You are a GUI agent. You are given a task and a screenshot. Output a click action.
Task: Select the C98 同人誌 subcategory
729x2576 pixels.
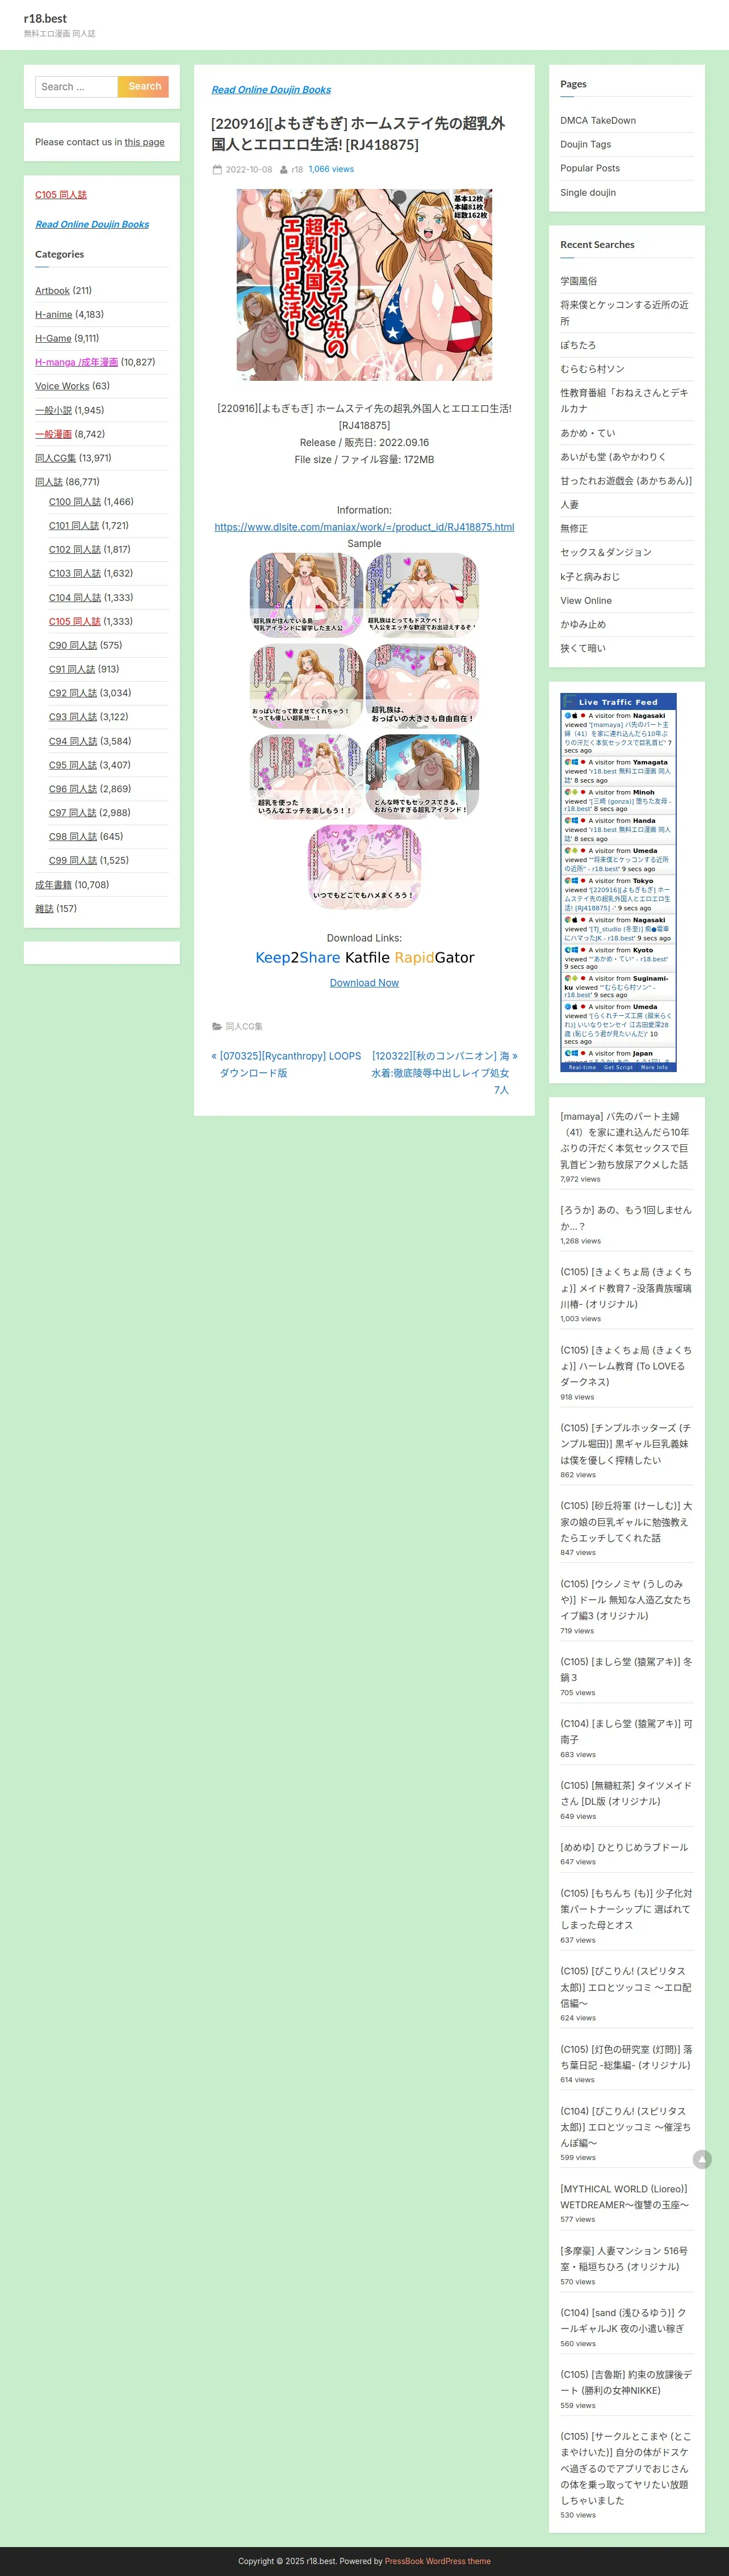(73, 836)
